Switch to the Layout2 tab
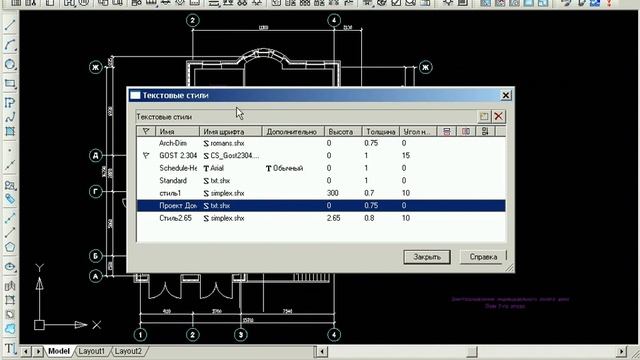This screenshot has height=360, width=640. 128,351
